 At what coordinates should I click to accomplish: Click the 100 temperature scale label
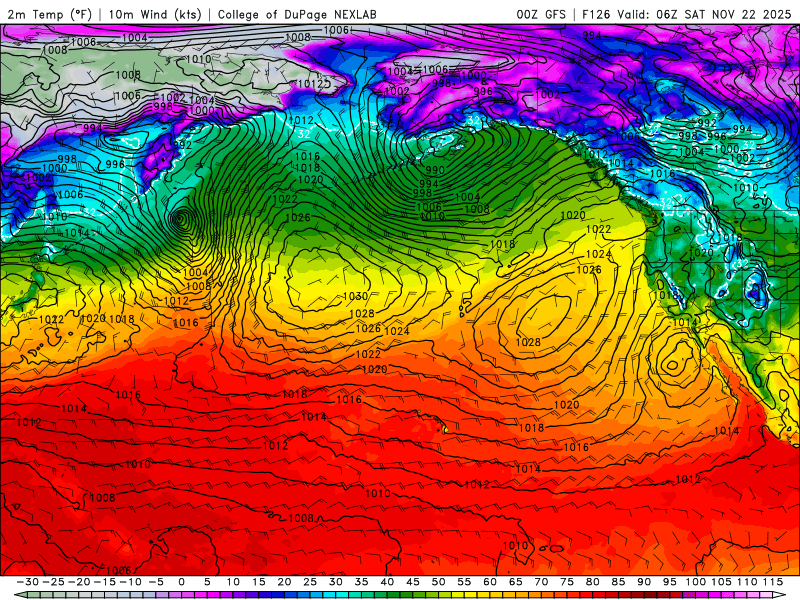pyautogui.click(x=695, y=582)
